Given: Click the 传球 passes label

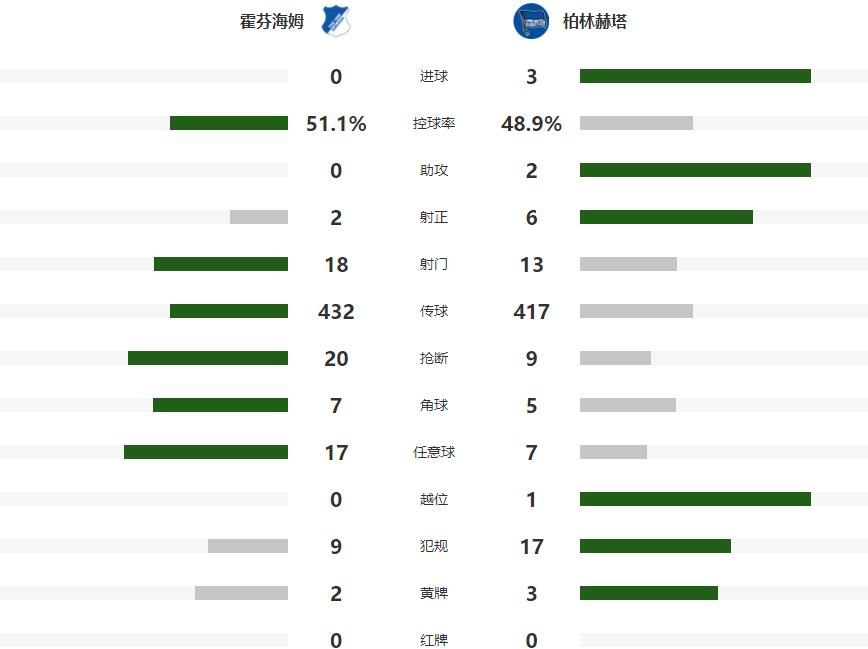Looking at the screenshot, I should coord(433,311).
